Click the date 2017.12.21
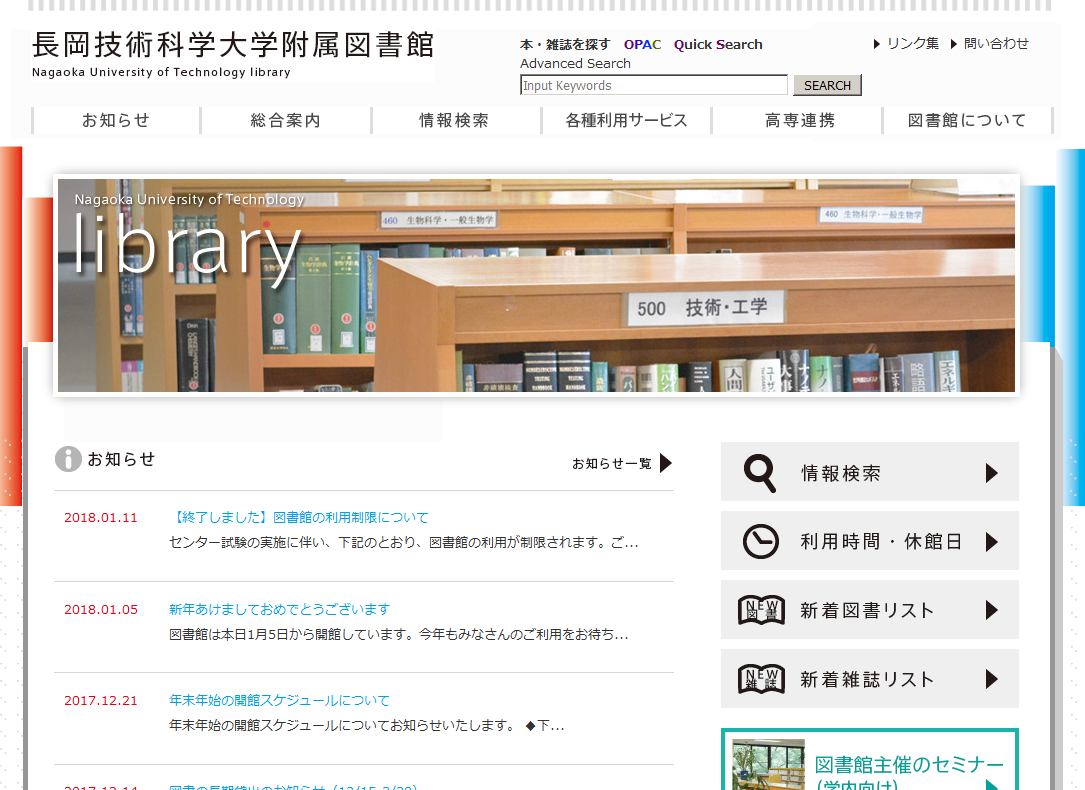Viewport: 1085px width, 790px height. [101, 701]
